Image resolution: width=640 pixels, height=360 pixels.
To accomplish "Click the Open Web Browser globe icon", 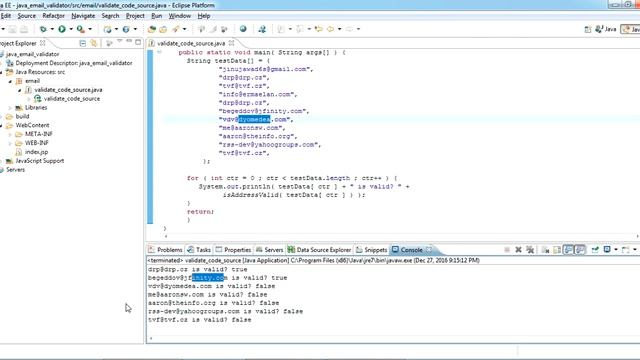I will pos(243,29).
